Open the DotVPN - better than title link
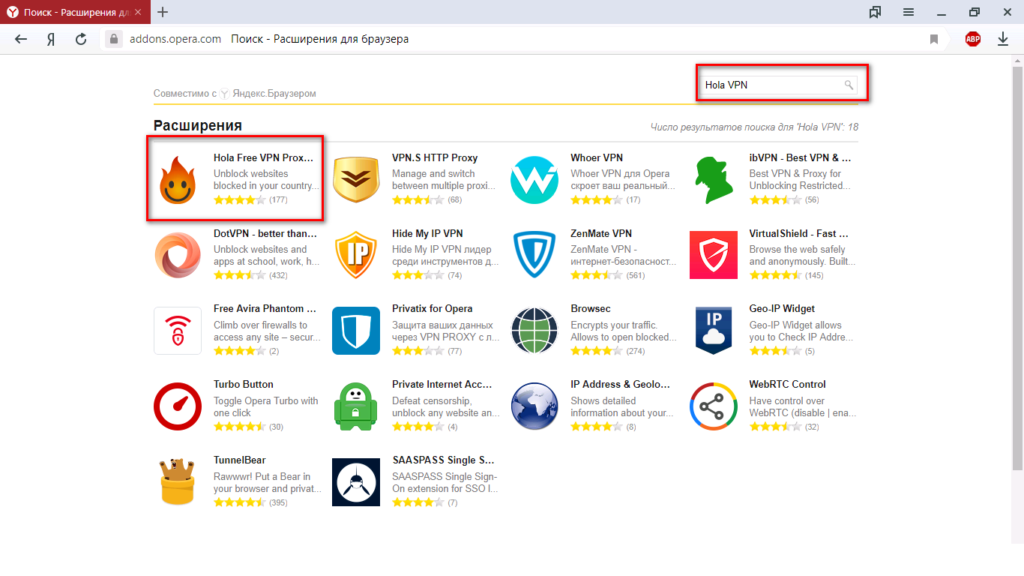1024x576 pixels. [265, 234]
